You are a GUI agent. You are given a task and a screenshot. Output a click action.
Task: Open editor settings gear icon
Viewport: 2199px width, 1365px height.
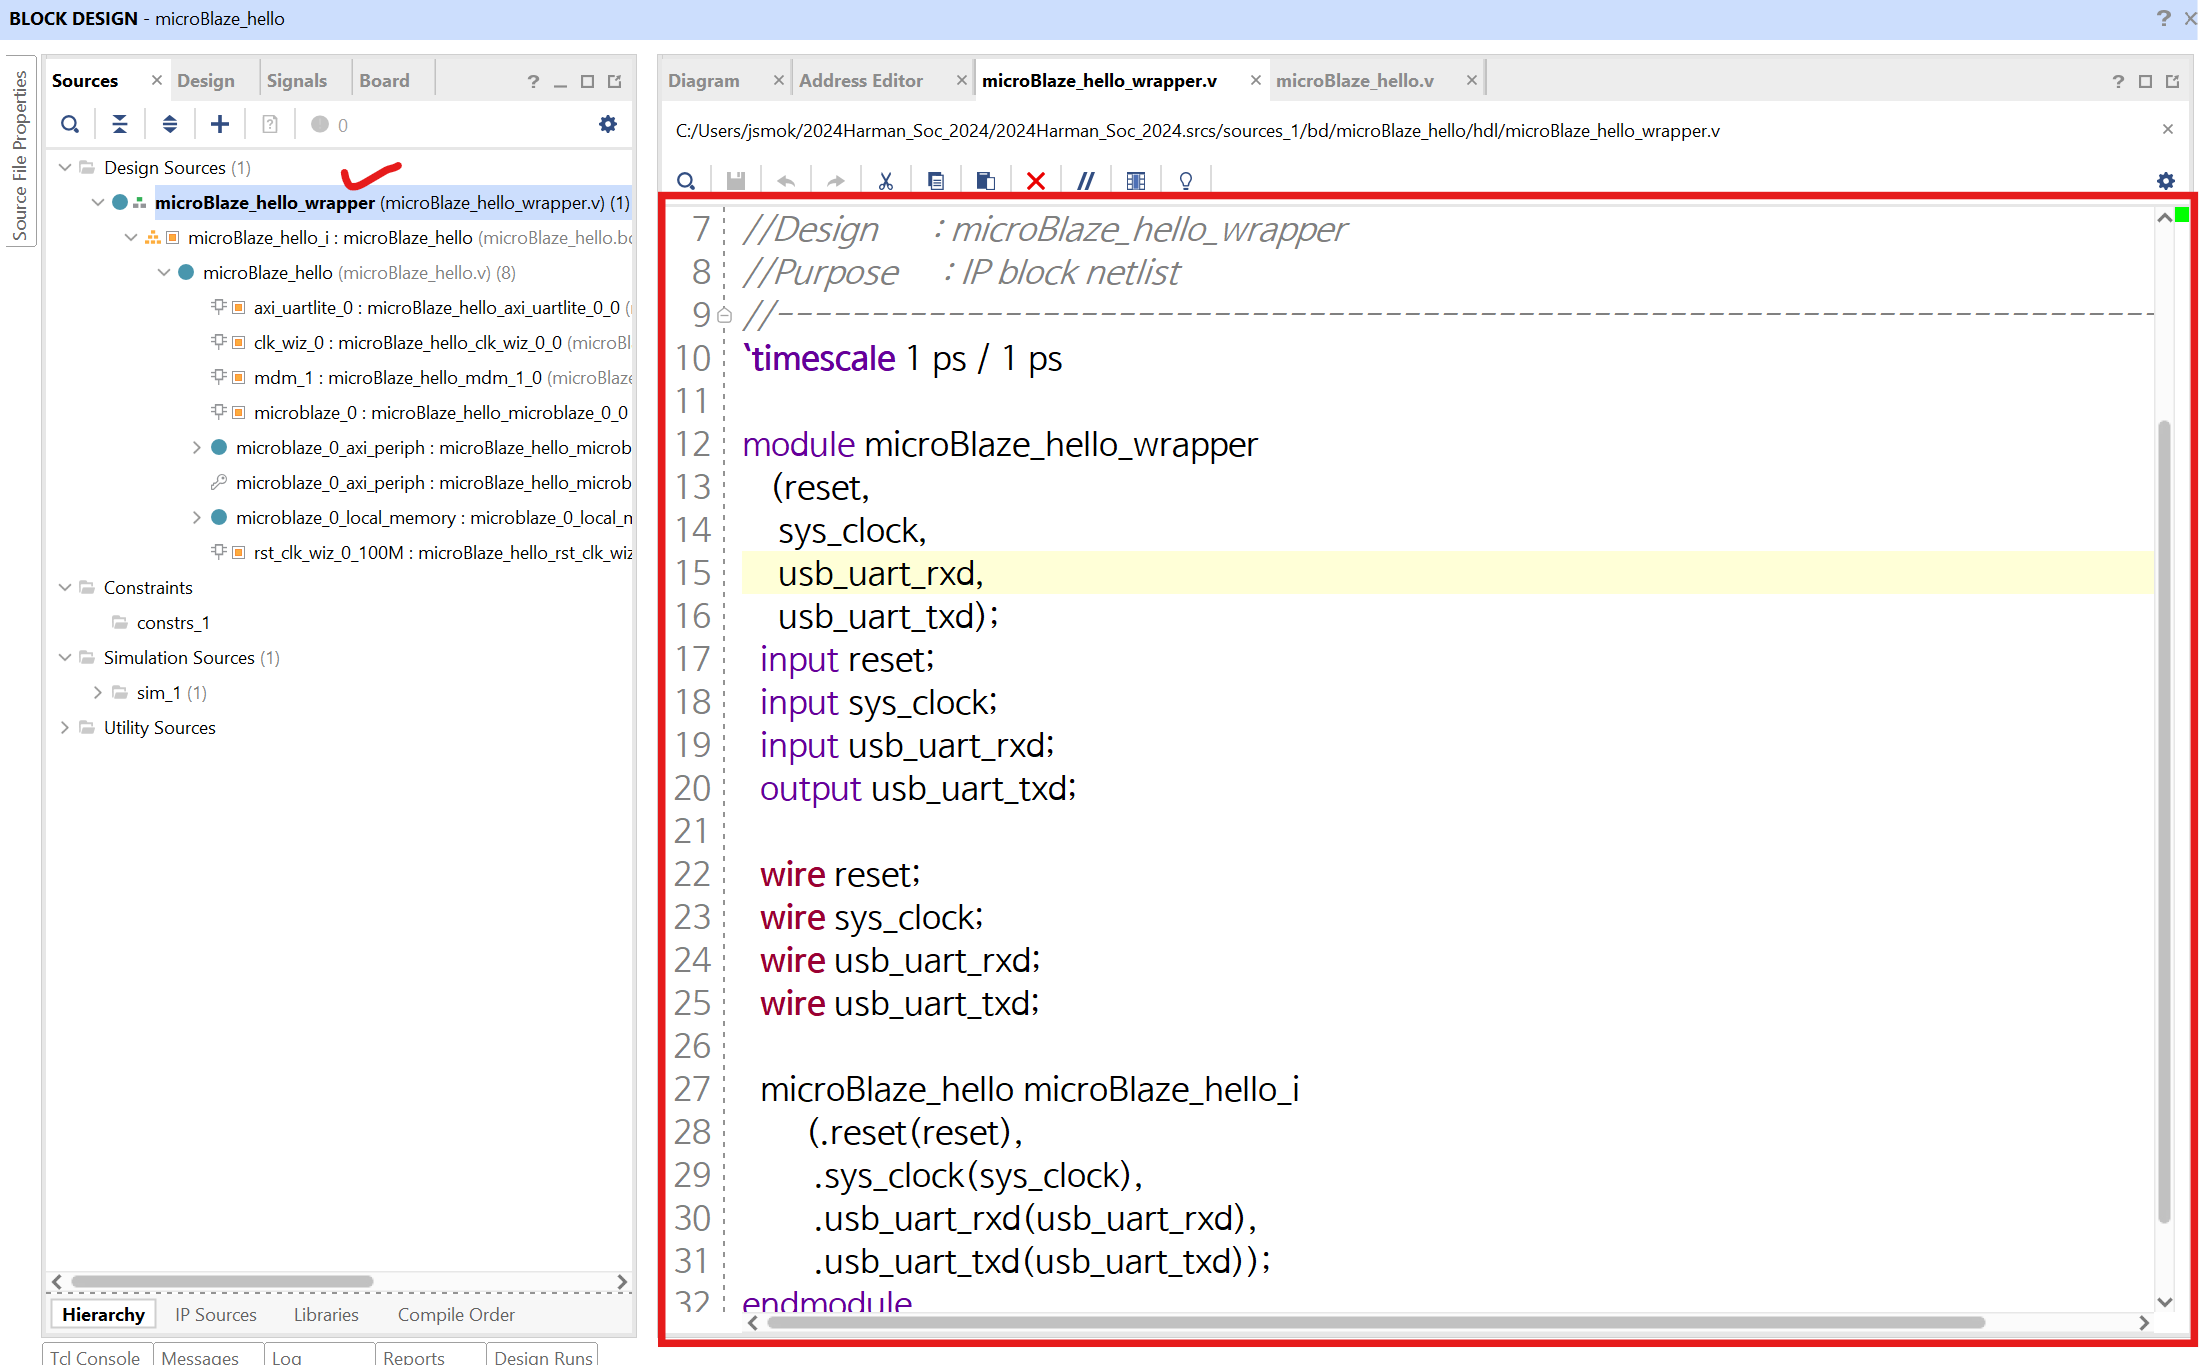coord(2166,181)
